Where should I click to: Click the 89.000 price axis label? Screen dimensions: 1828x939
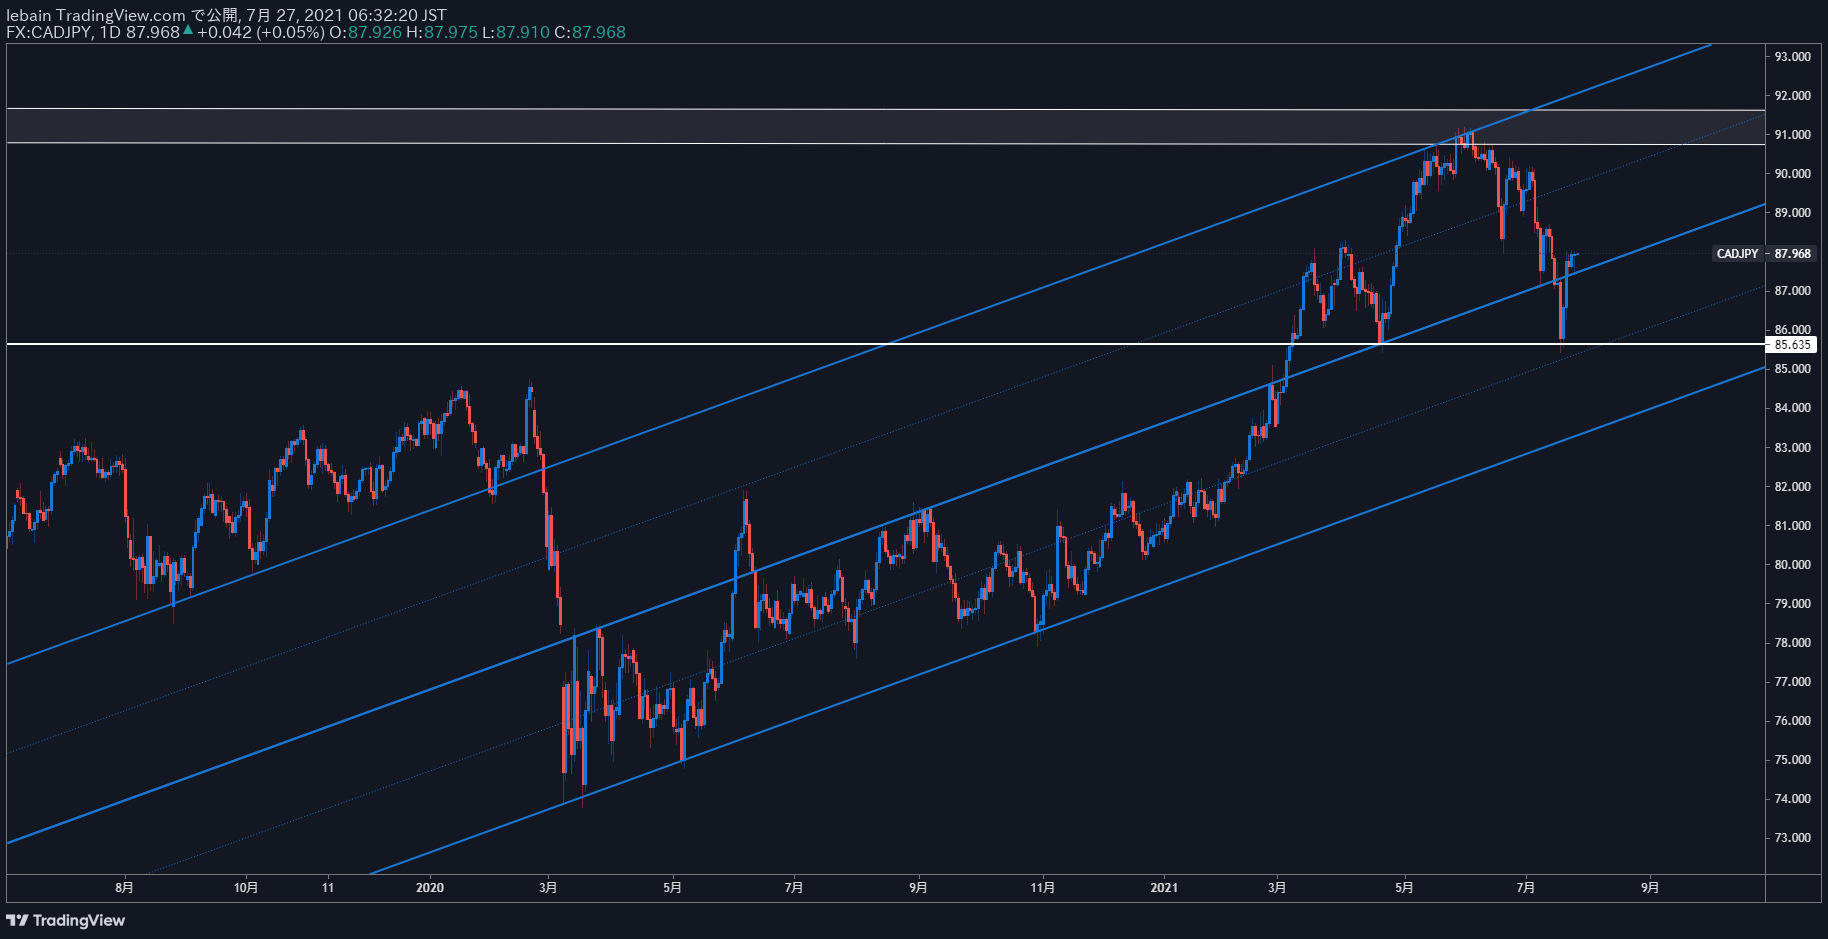pyautogui.click(x=1792, y=213)
